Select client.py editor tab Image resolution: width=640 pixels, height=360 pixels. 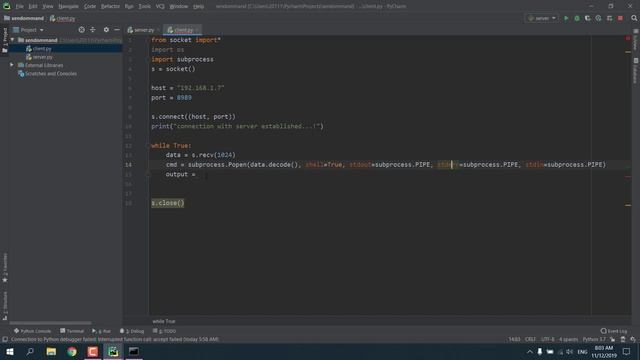pos(182,30)
